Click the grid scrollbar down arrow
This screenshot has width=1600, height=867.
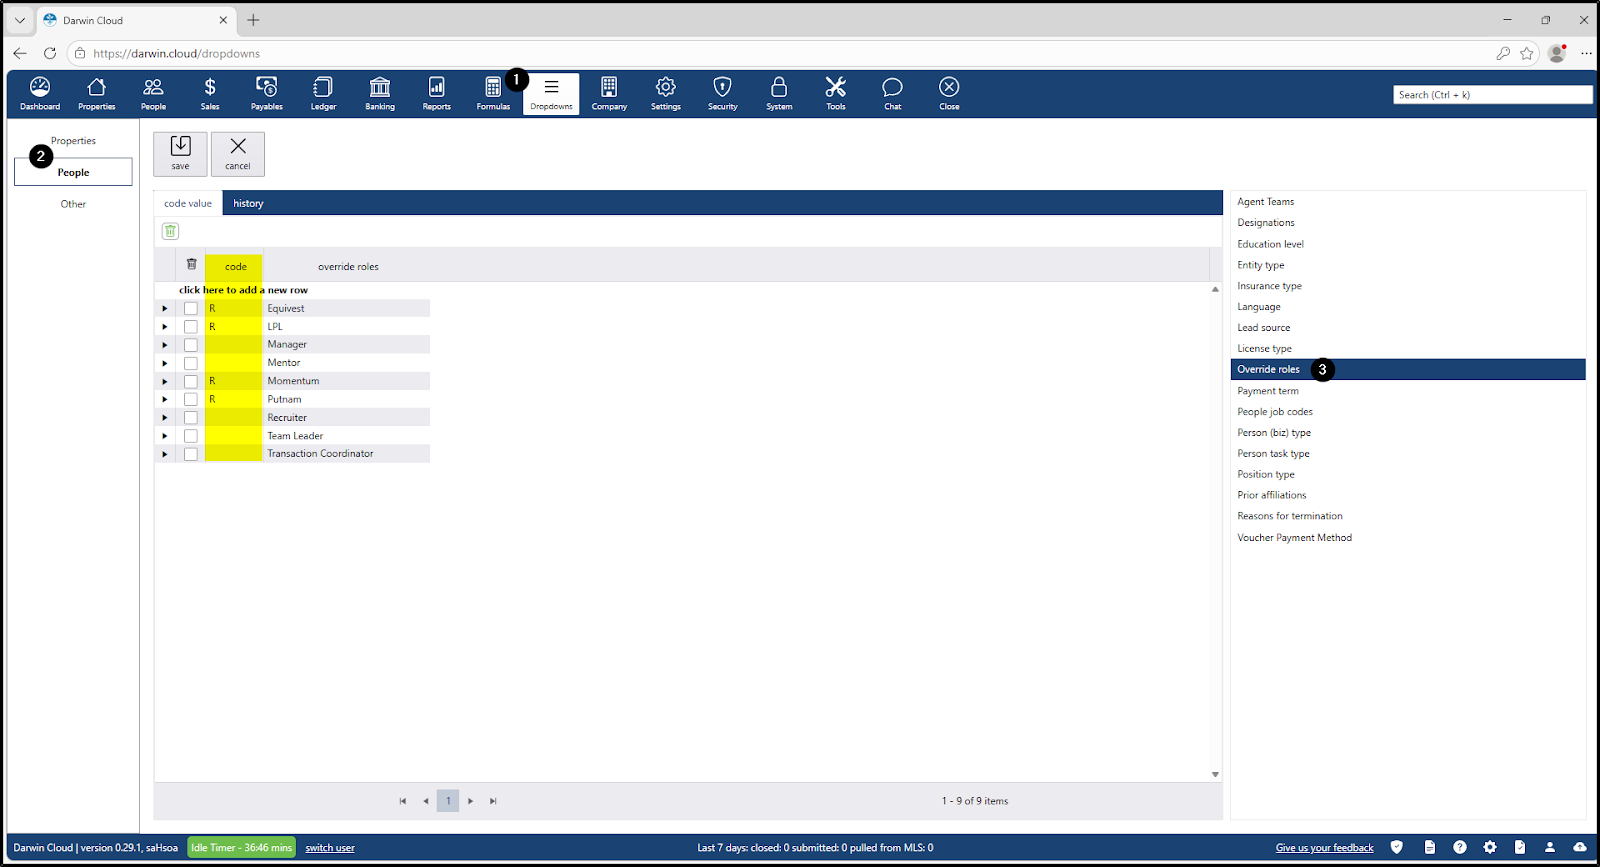point(1215,774)
